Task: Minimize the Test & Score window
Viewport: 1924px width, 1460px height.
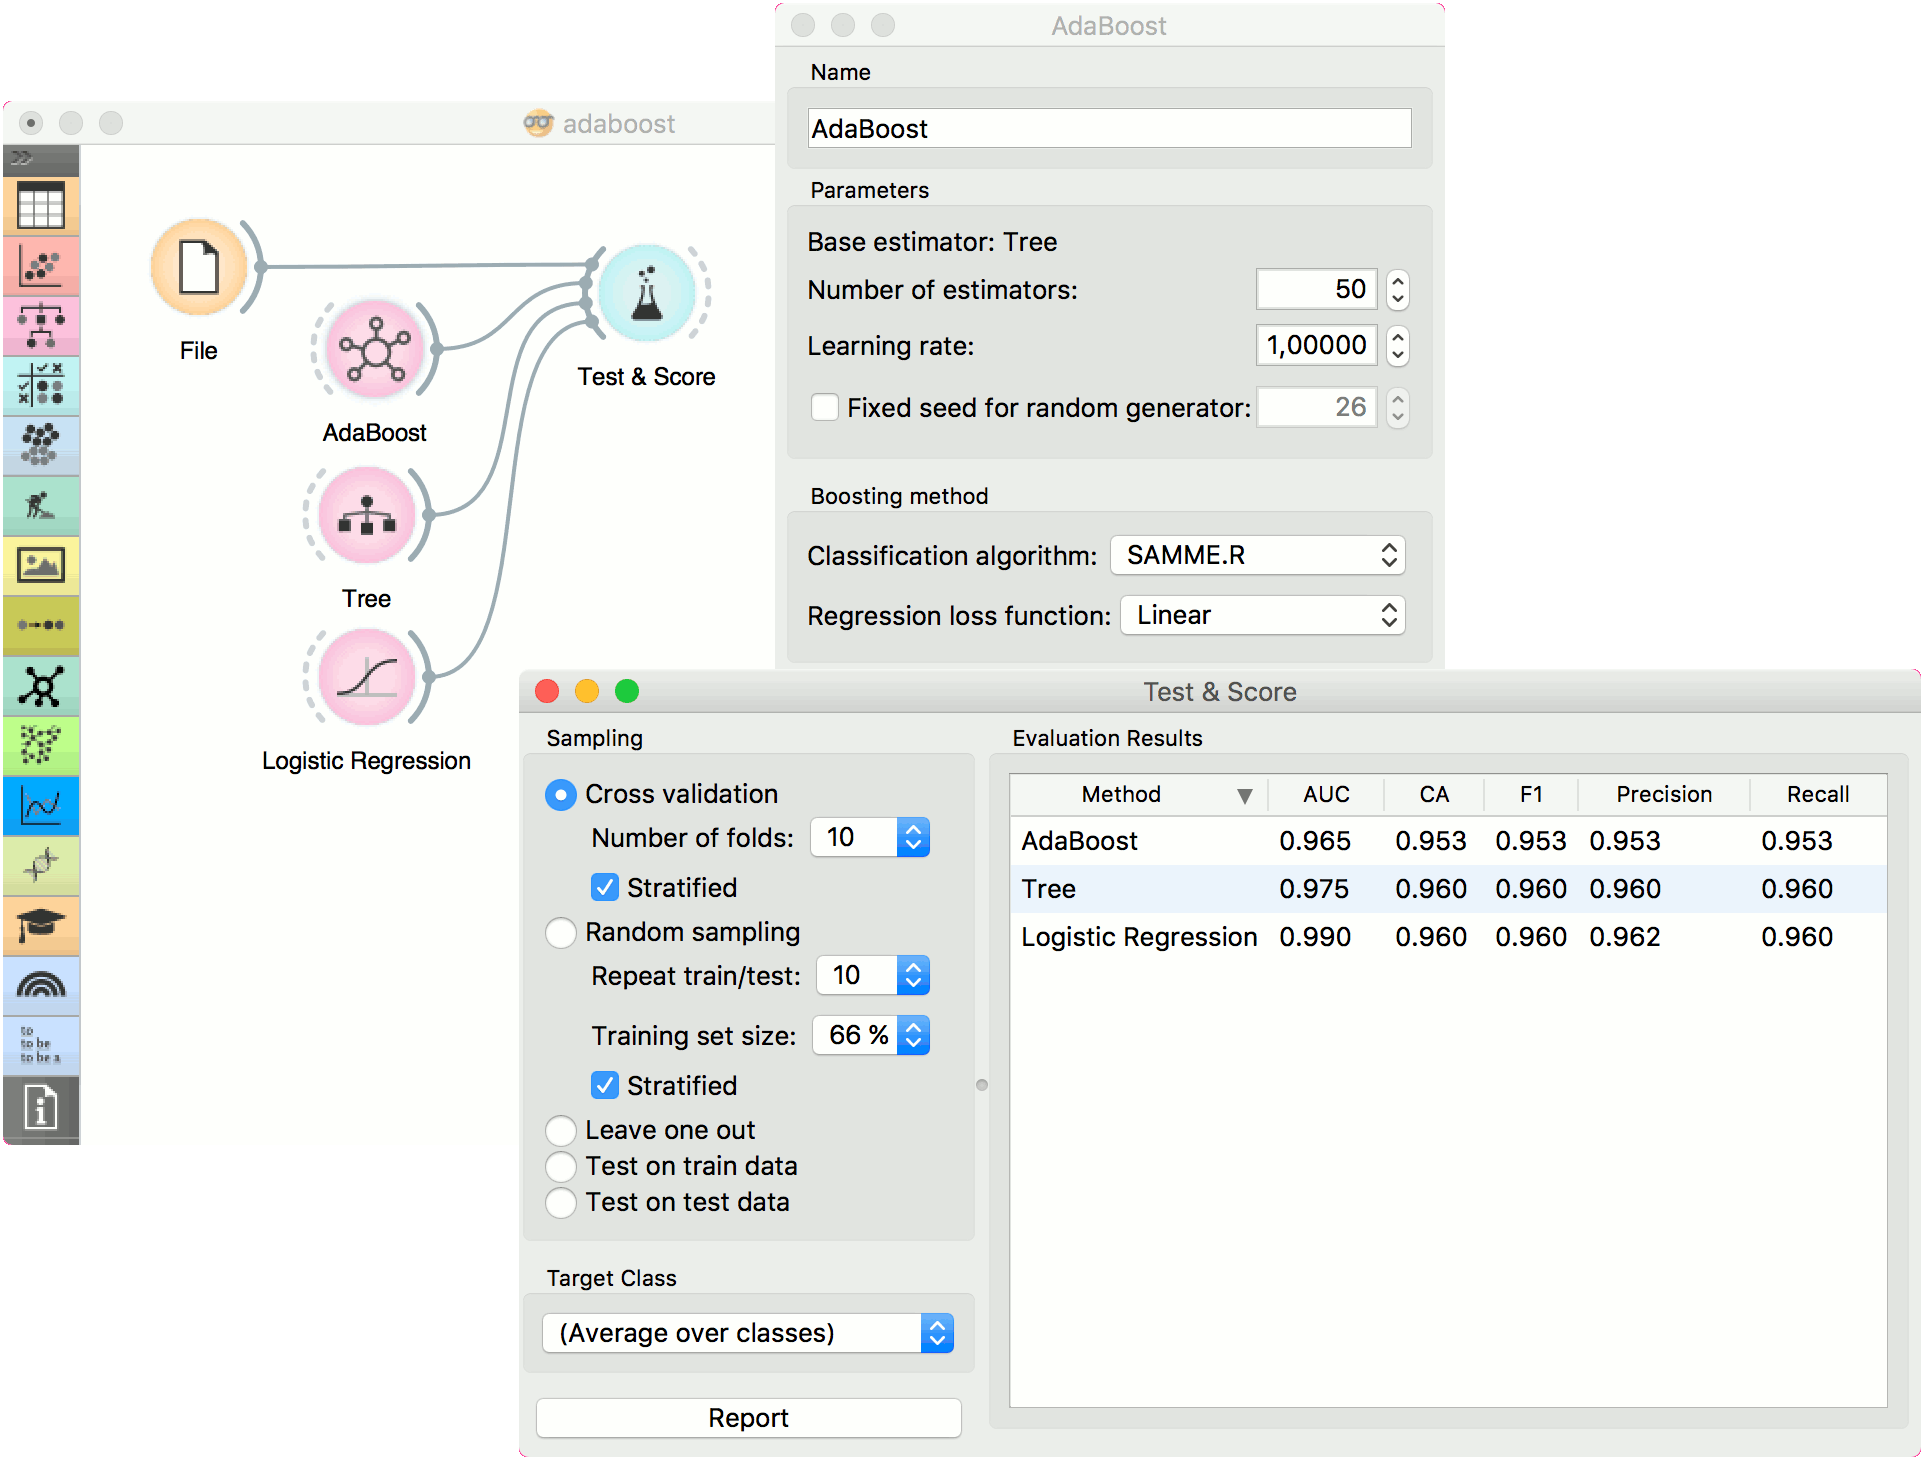Action: coord(587,691)
